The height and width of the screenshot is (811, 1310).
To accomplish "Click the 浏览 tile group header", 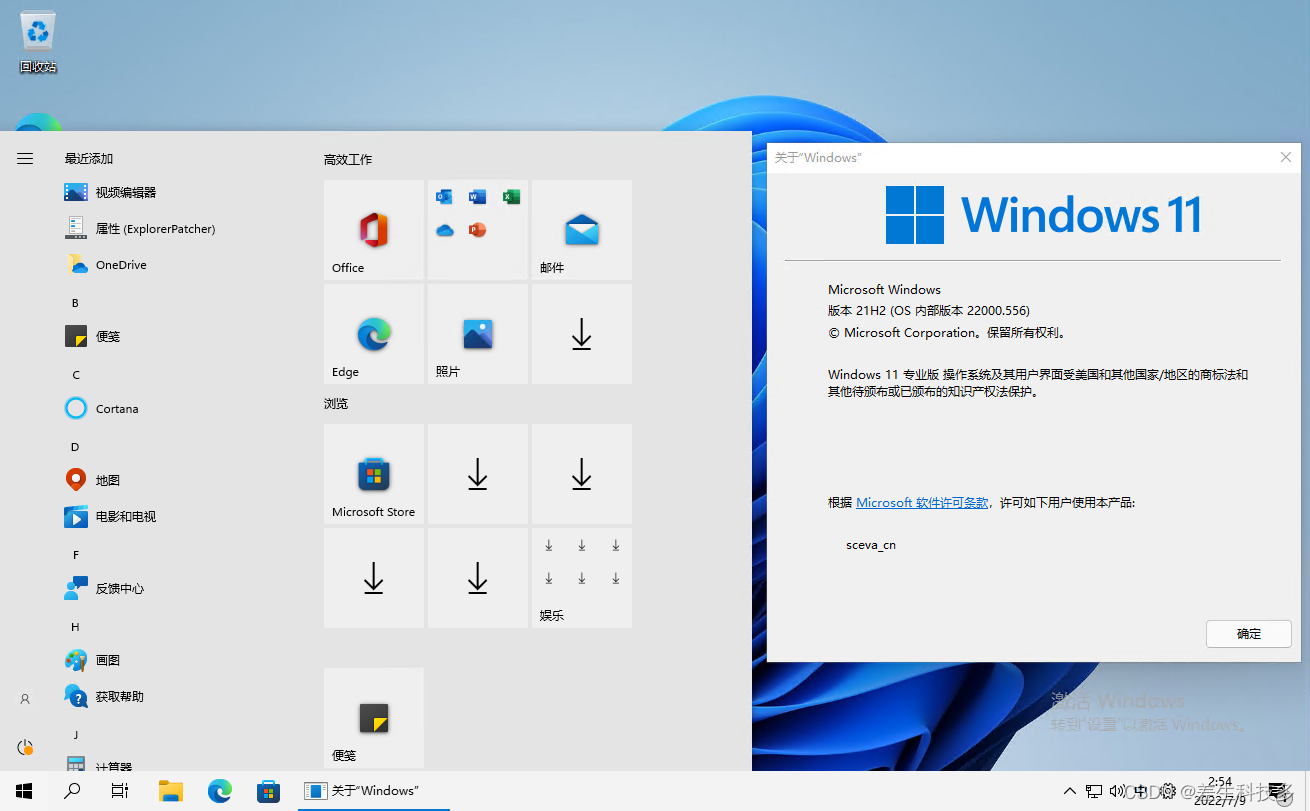I will tap(336, 403).
